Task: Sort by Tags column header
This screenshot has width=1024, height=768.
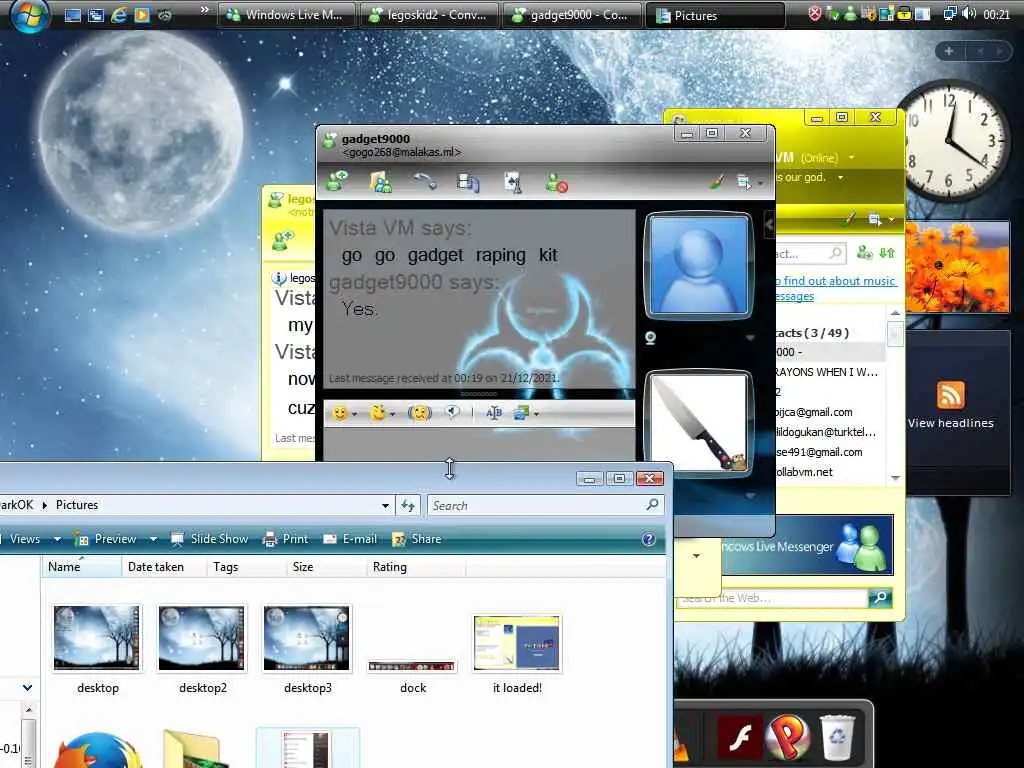Action: [246, 567]
